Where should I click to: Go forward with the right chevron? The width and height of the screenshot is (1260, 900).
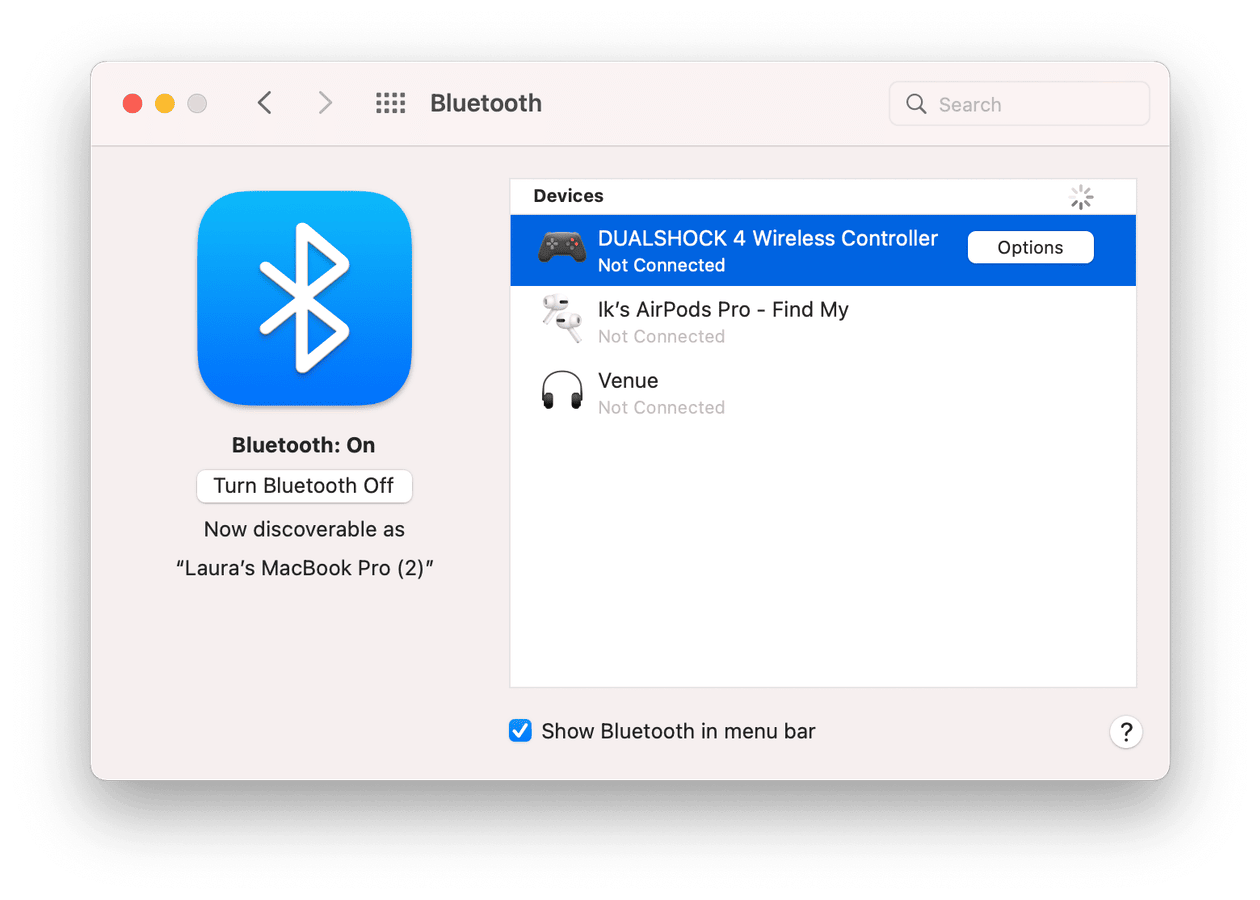click(x=325, y=103)
